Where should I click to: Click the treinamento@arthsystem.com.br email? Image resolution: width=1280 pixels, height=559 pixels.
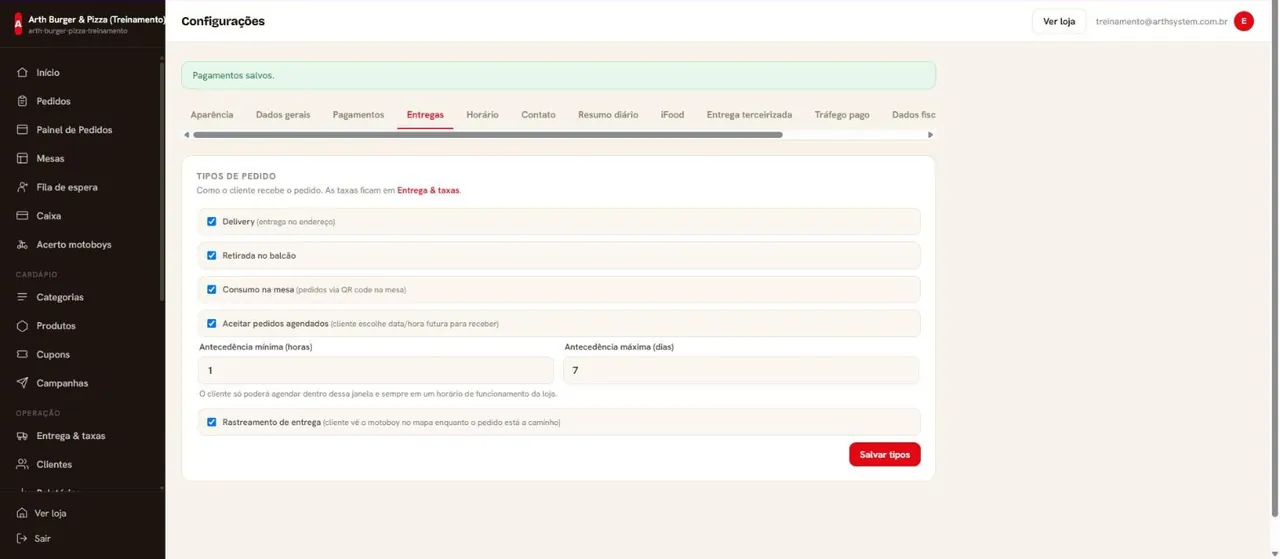1162,21
